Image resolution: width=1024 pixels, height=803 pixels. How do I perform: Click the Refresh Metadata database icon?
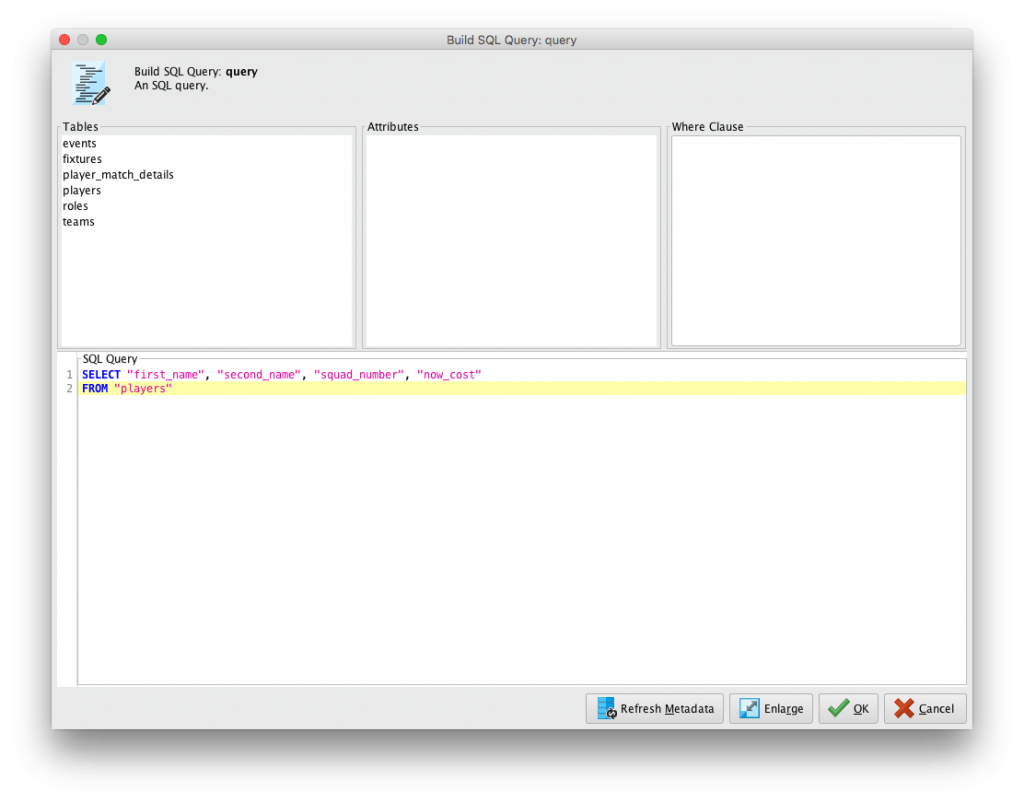606,709
